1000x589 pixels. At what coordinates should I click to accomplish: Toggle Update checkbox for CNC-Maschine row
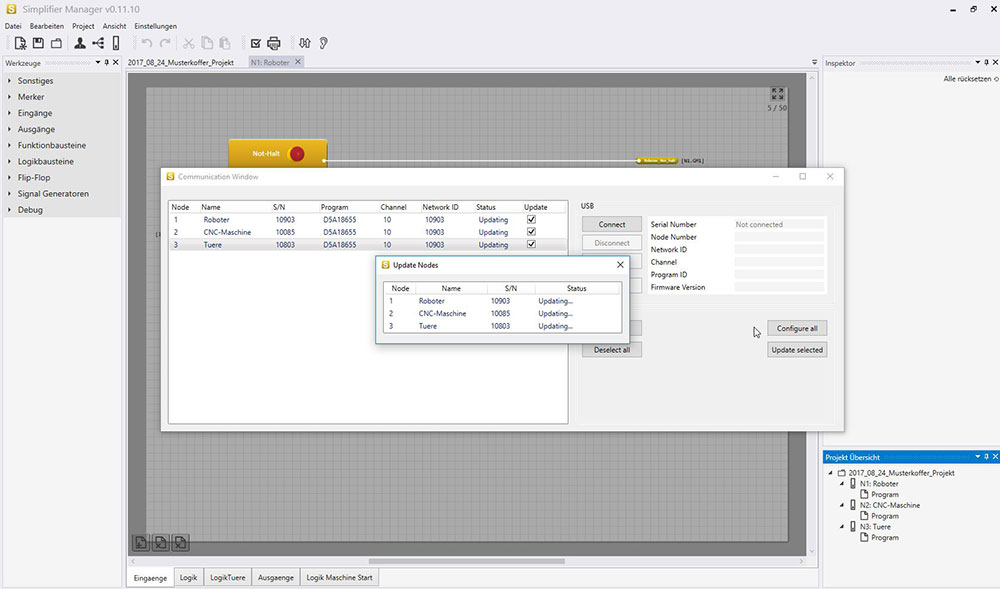coord(531,232)
